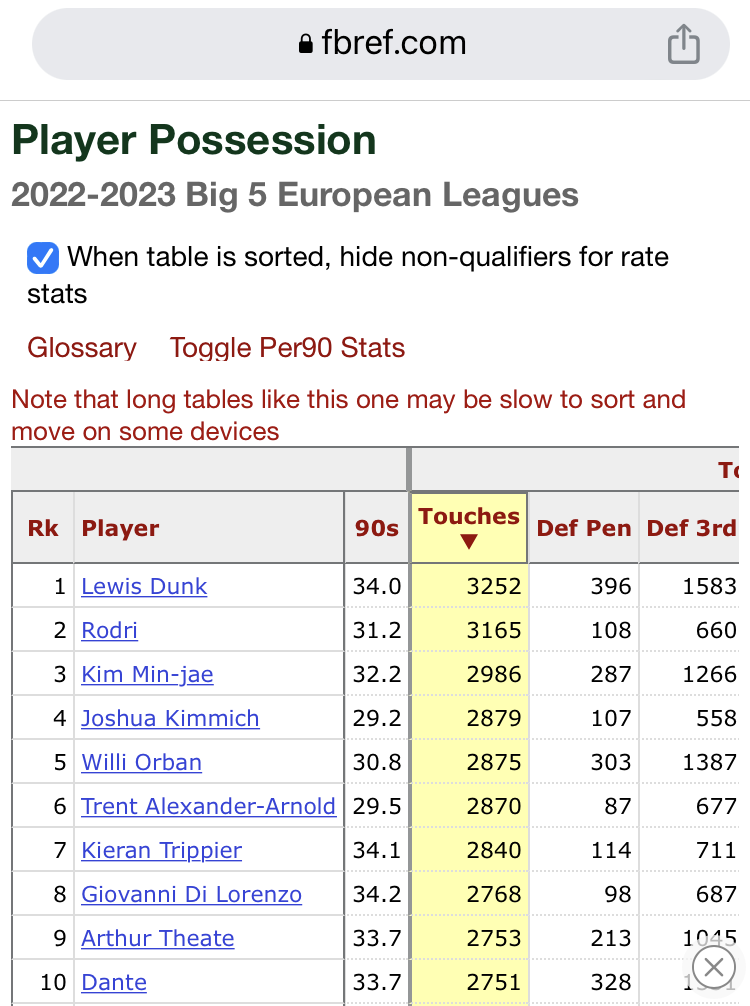Open Dante player page link
Viewport: 750px width, 1006px height.
(114, 982)
